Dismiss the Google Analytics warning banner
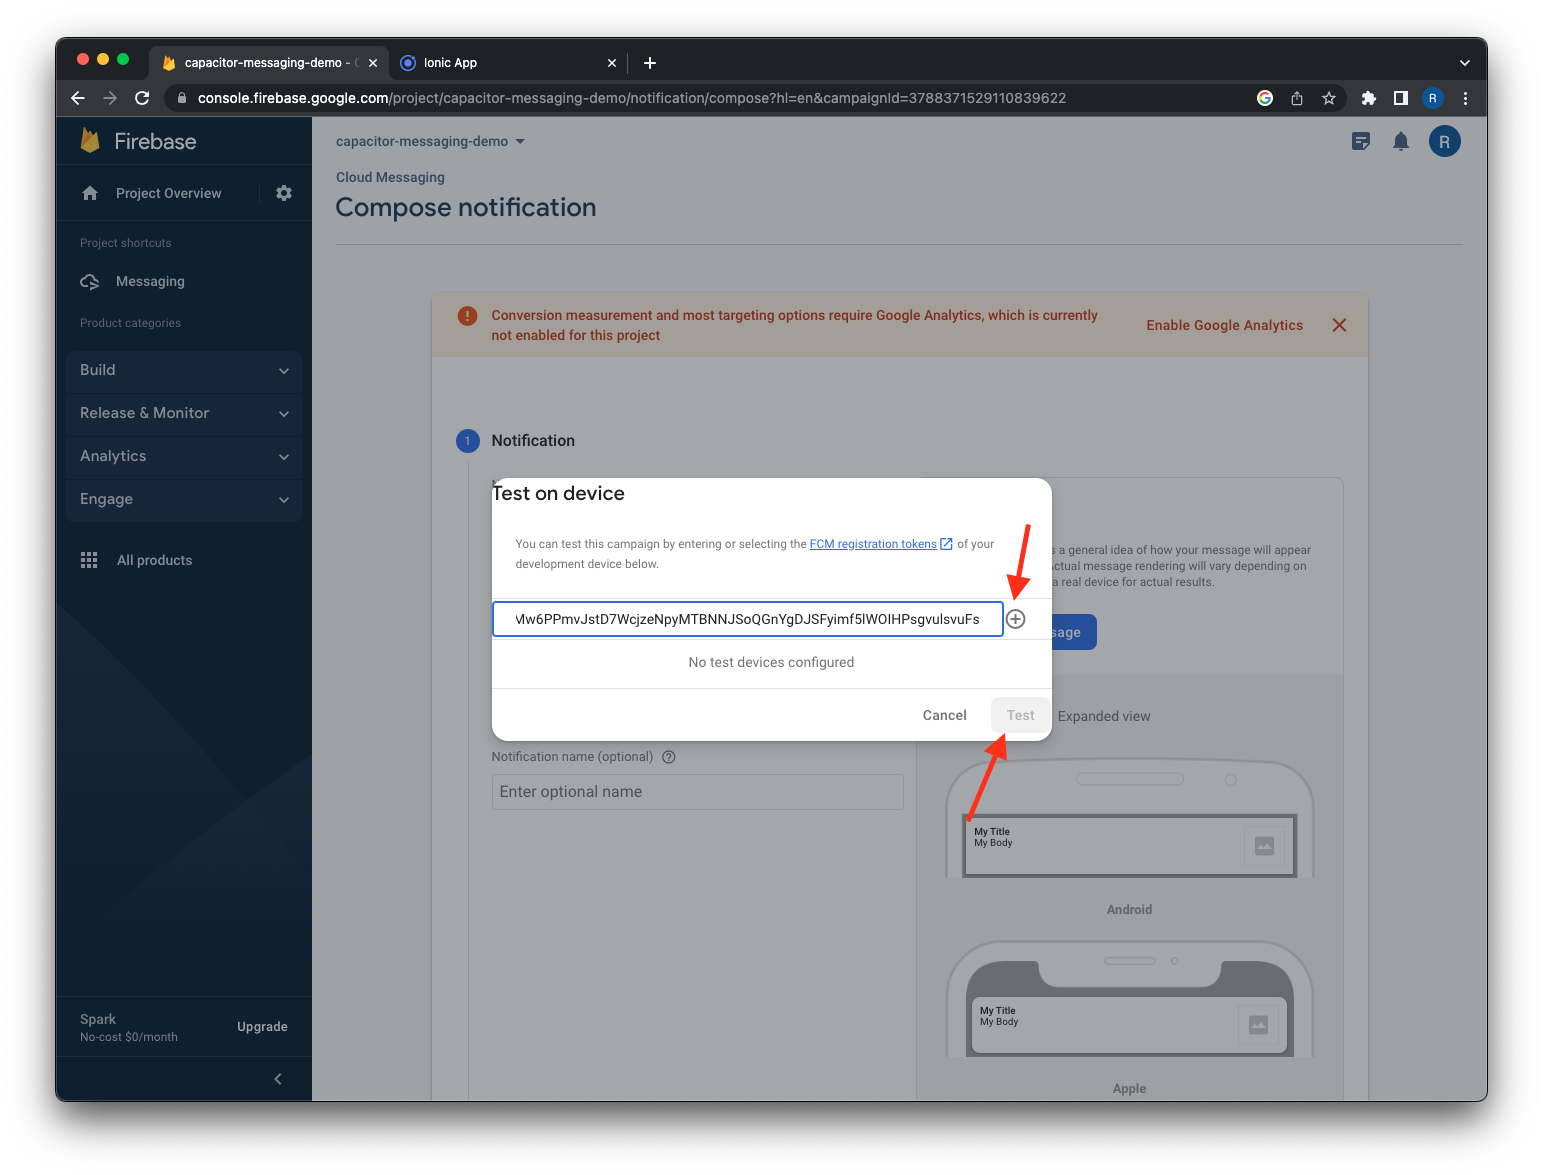 point(1339,325)
